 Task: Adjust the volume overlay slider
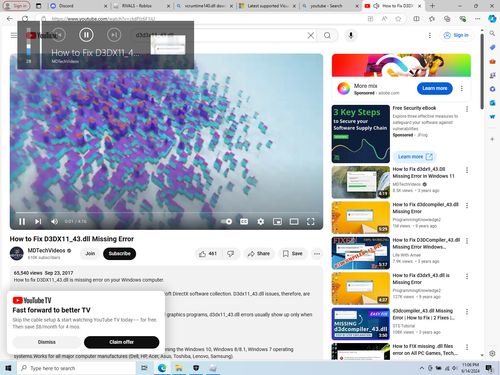[29, 42]
